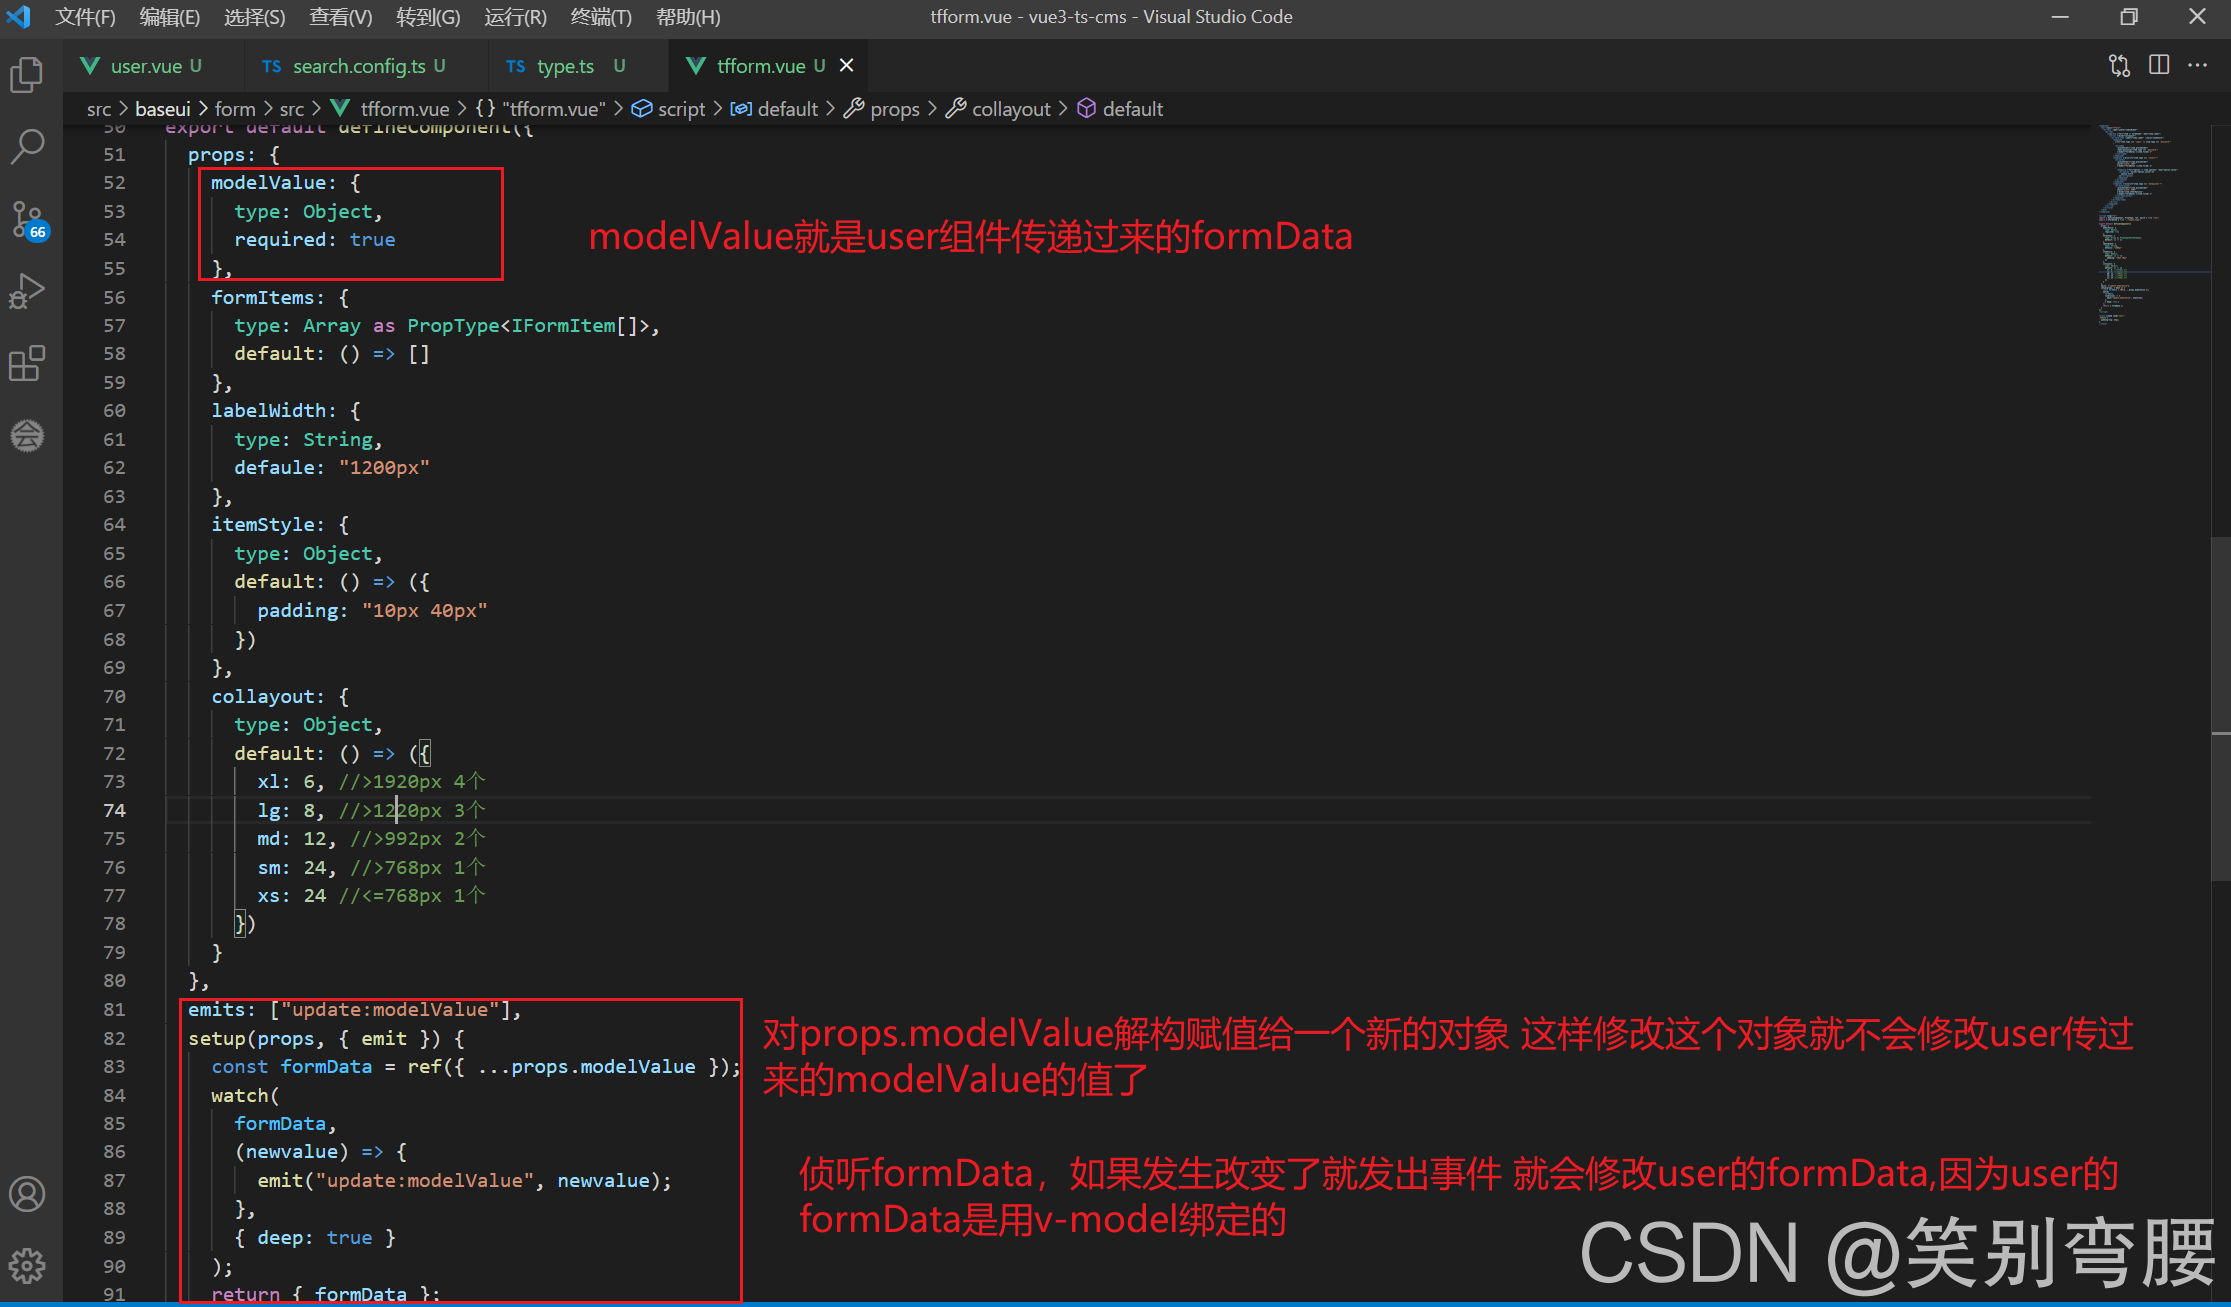Select the props breadcrumb segment
The image size is (2231, 1307).
(x=894, y=109)
